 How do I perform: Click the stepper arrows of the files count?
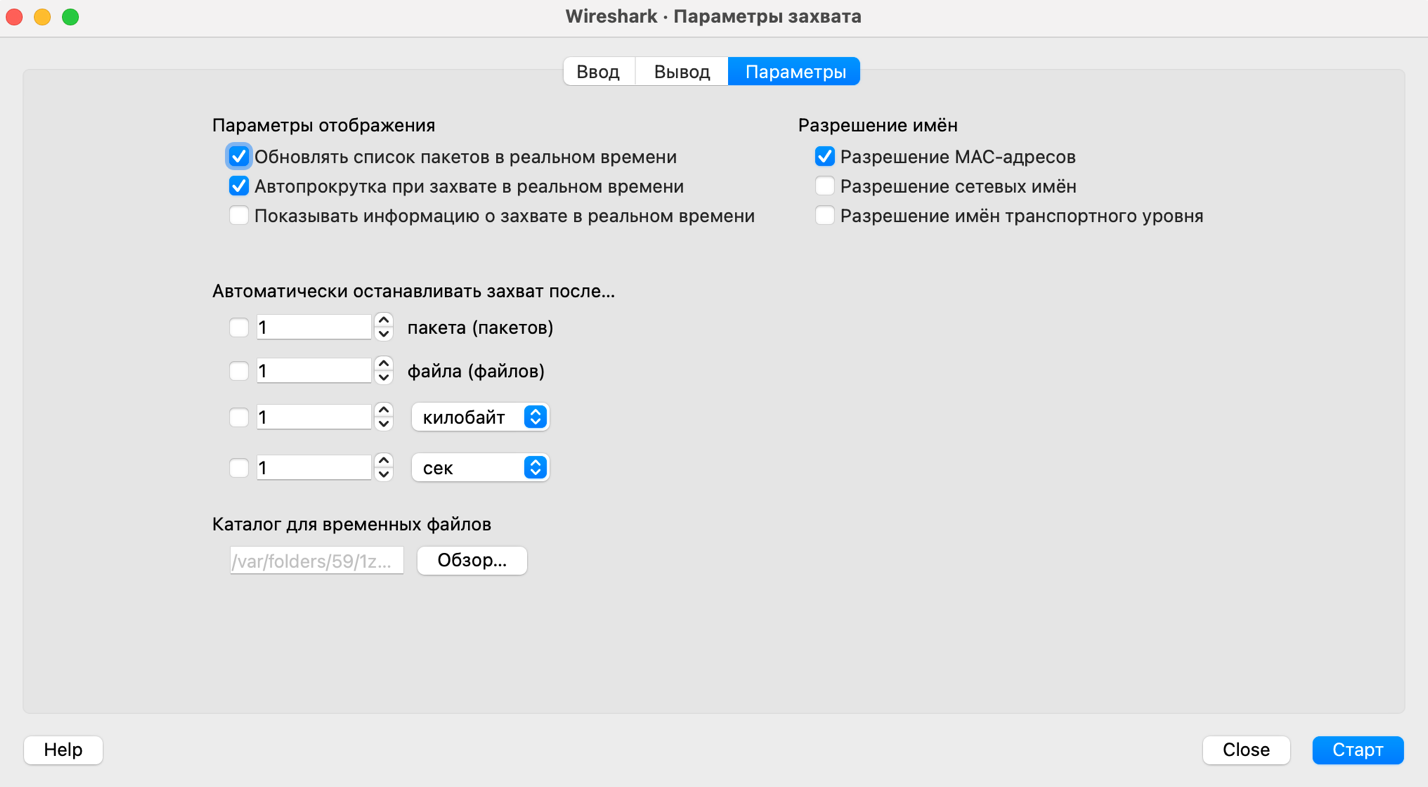(x=384, y=372)
